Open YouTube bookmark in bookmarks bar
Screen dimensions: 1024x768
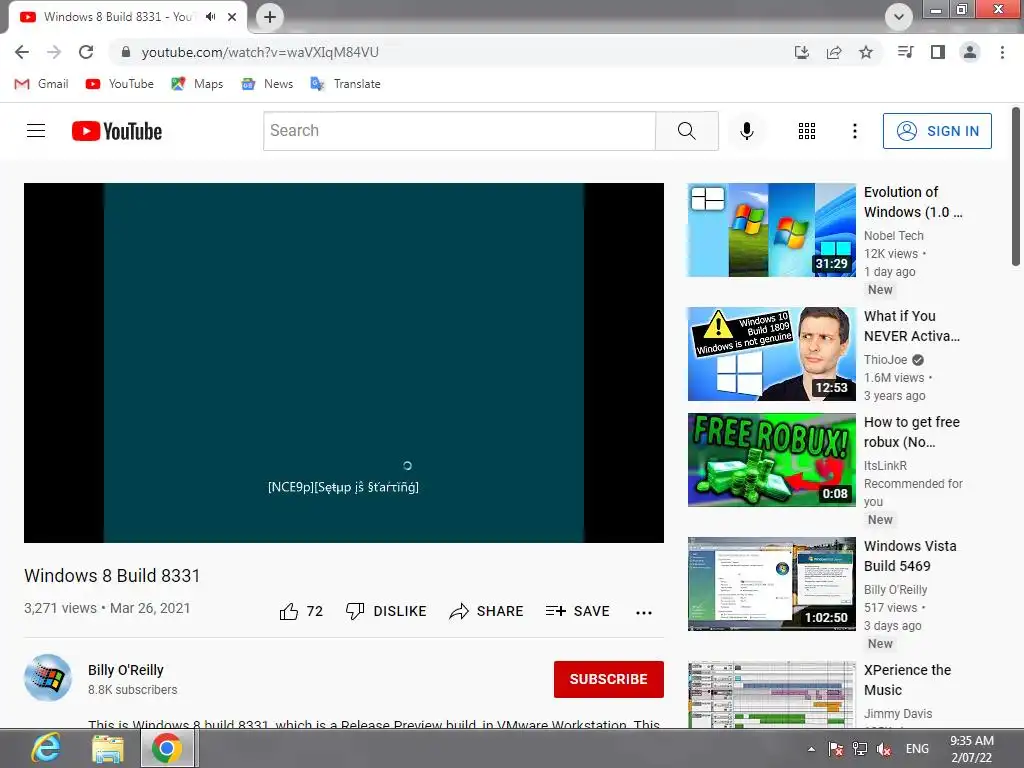pos(120,84)
